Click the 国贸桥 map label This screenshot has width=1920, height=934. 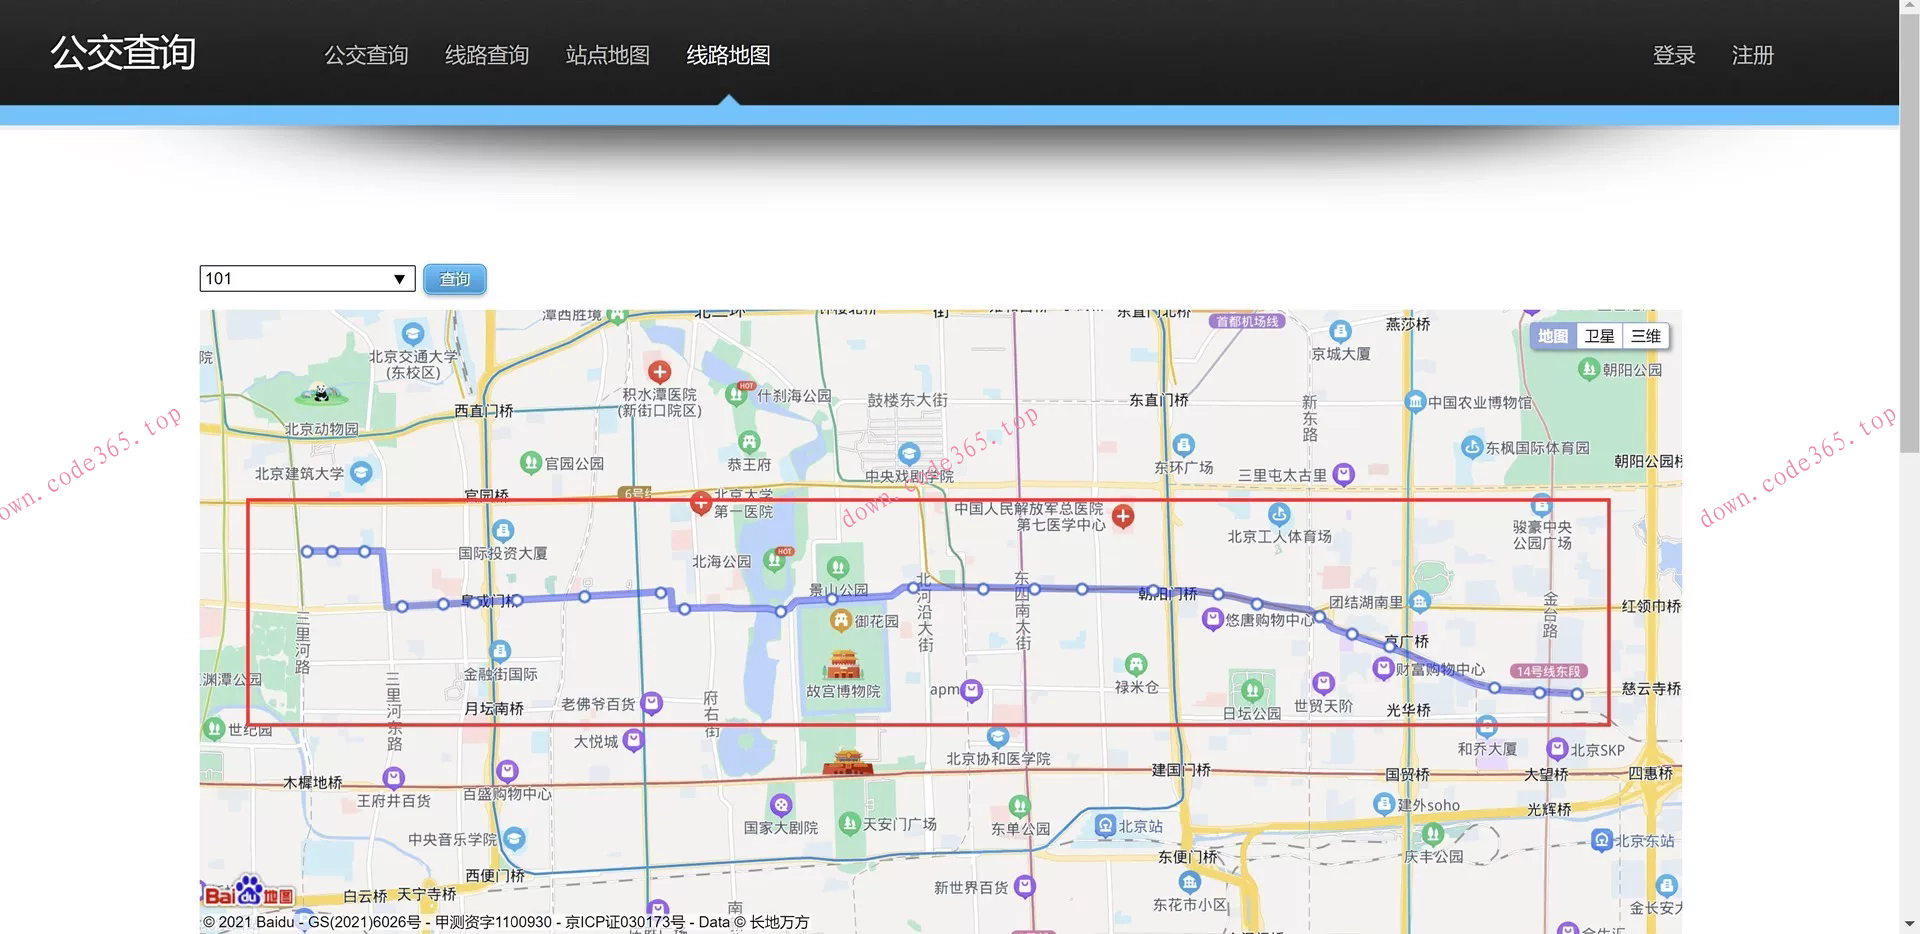1407,774
